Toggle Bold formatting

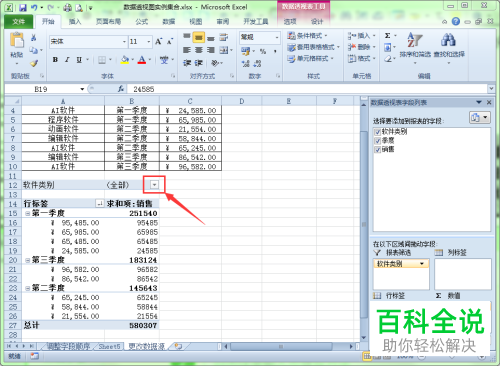[x=55, y=60]
